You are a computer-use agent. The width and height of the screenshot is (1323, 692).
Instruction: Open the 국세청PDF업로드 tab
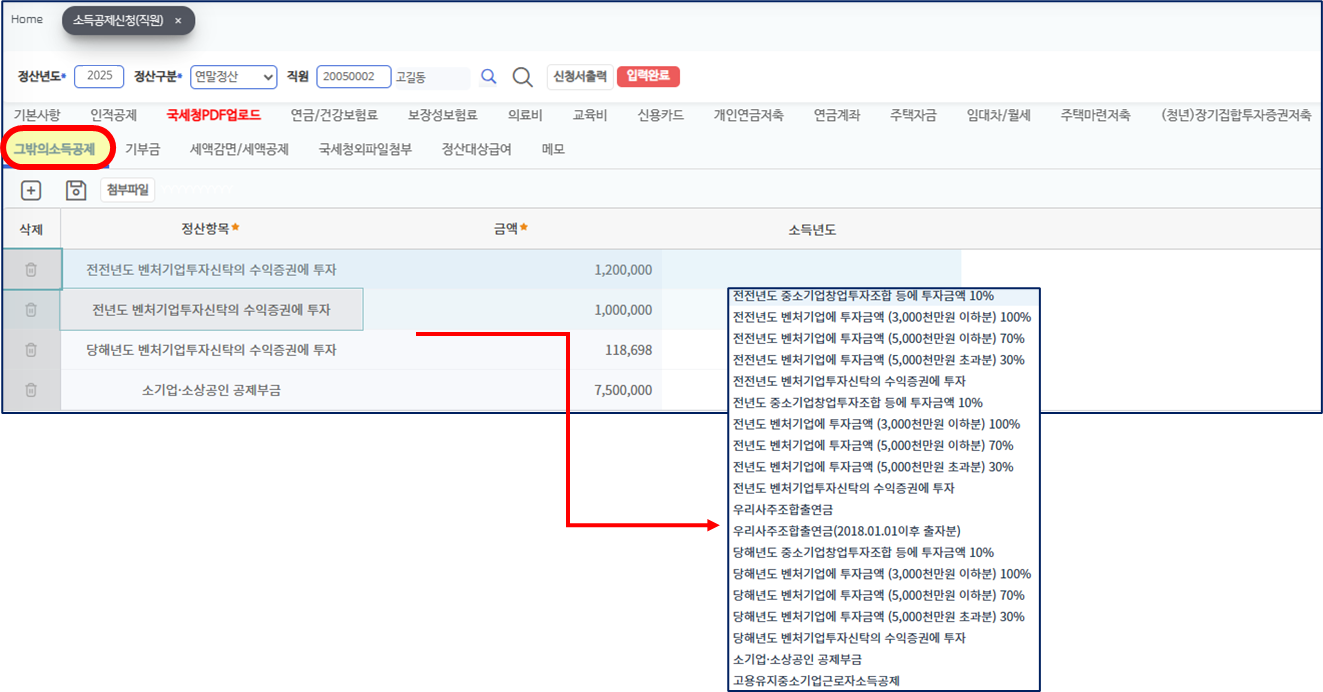(214, 115)
